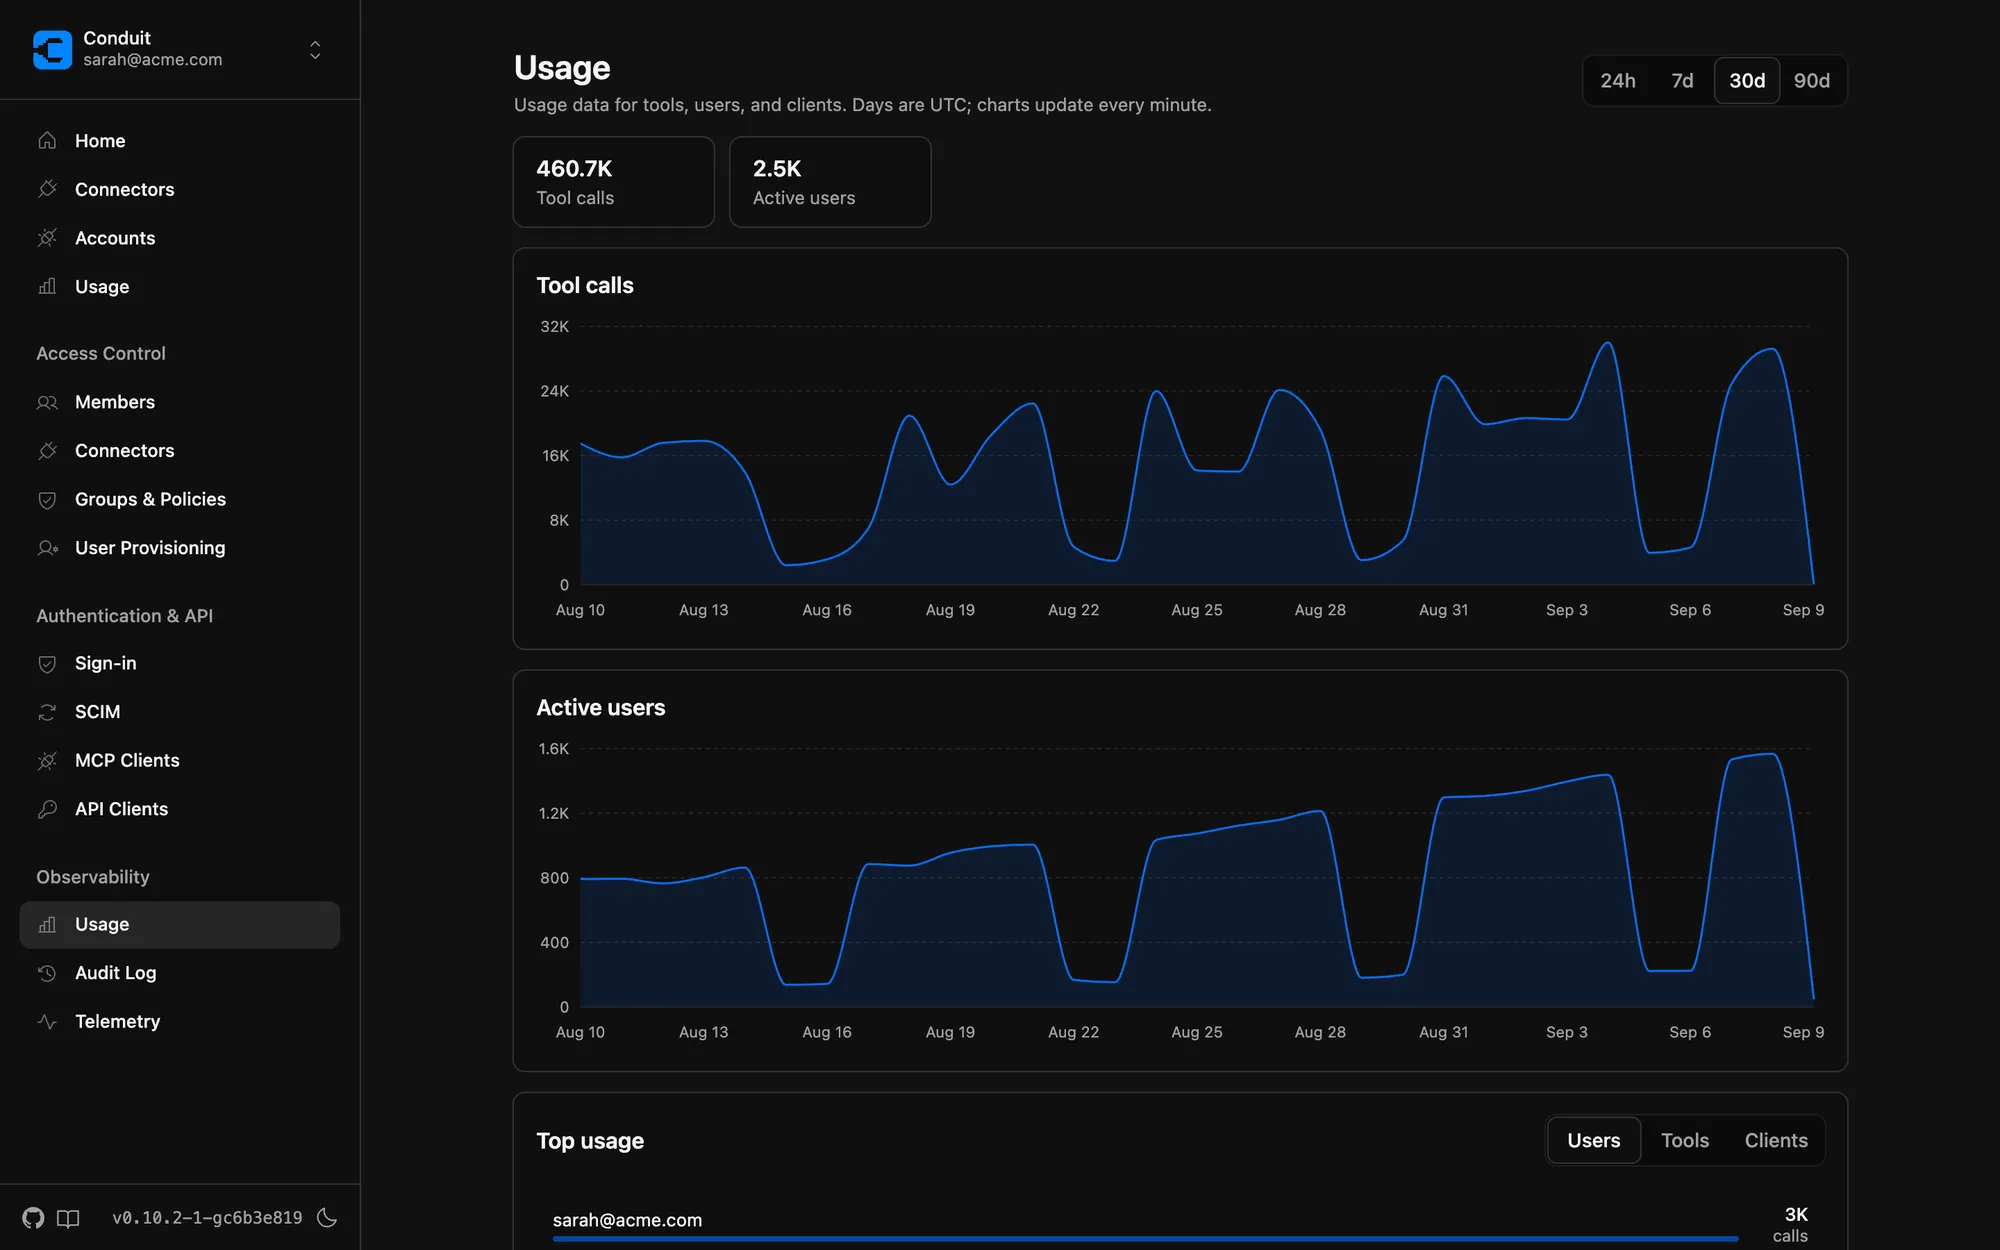Click the Sign-in shield icon
Viewport: 2000px width, 1250px height.
point(47,664)
